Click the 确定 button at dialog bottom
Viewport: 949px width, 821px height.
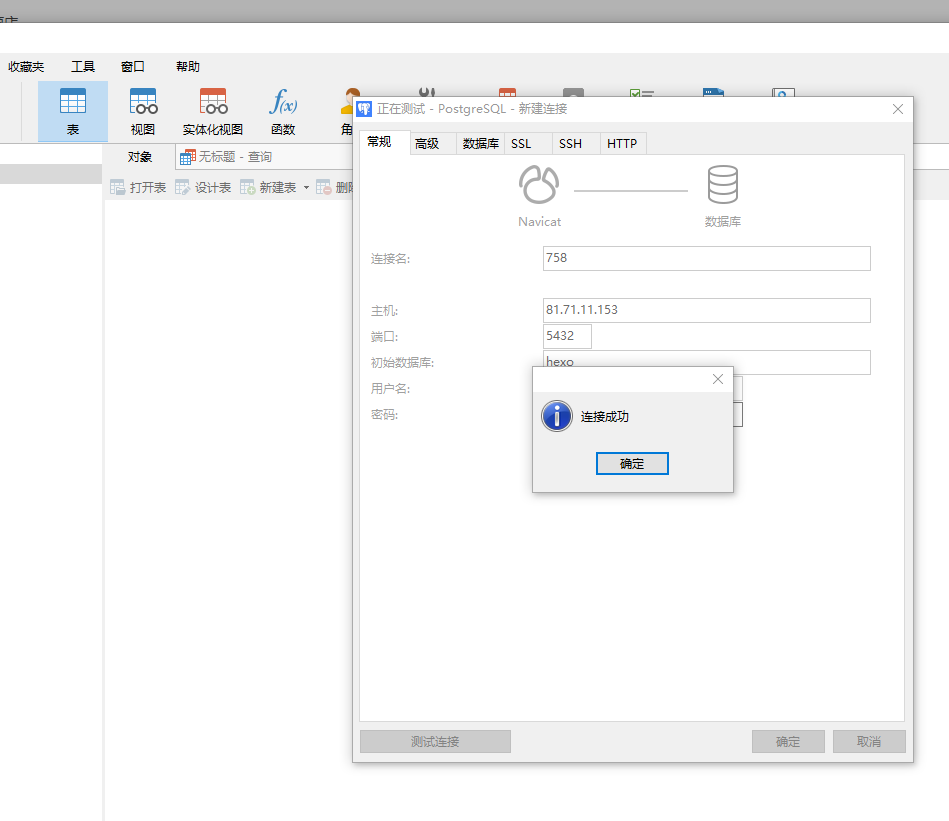point(788,741)
